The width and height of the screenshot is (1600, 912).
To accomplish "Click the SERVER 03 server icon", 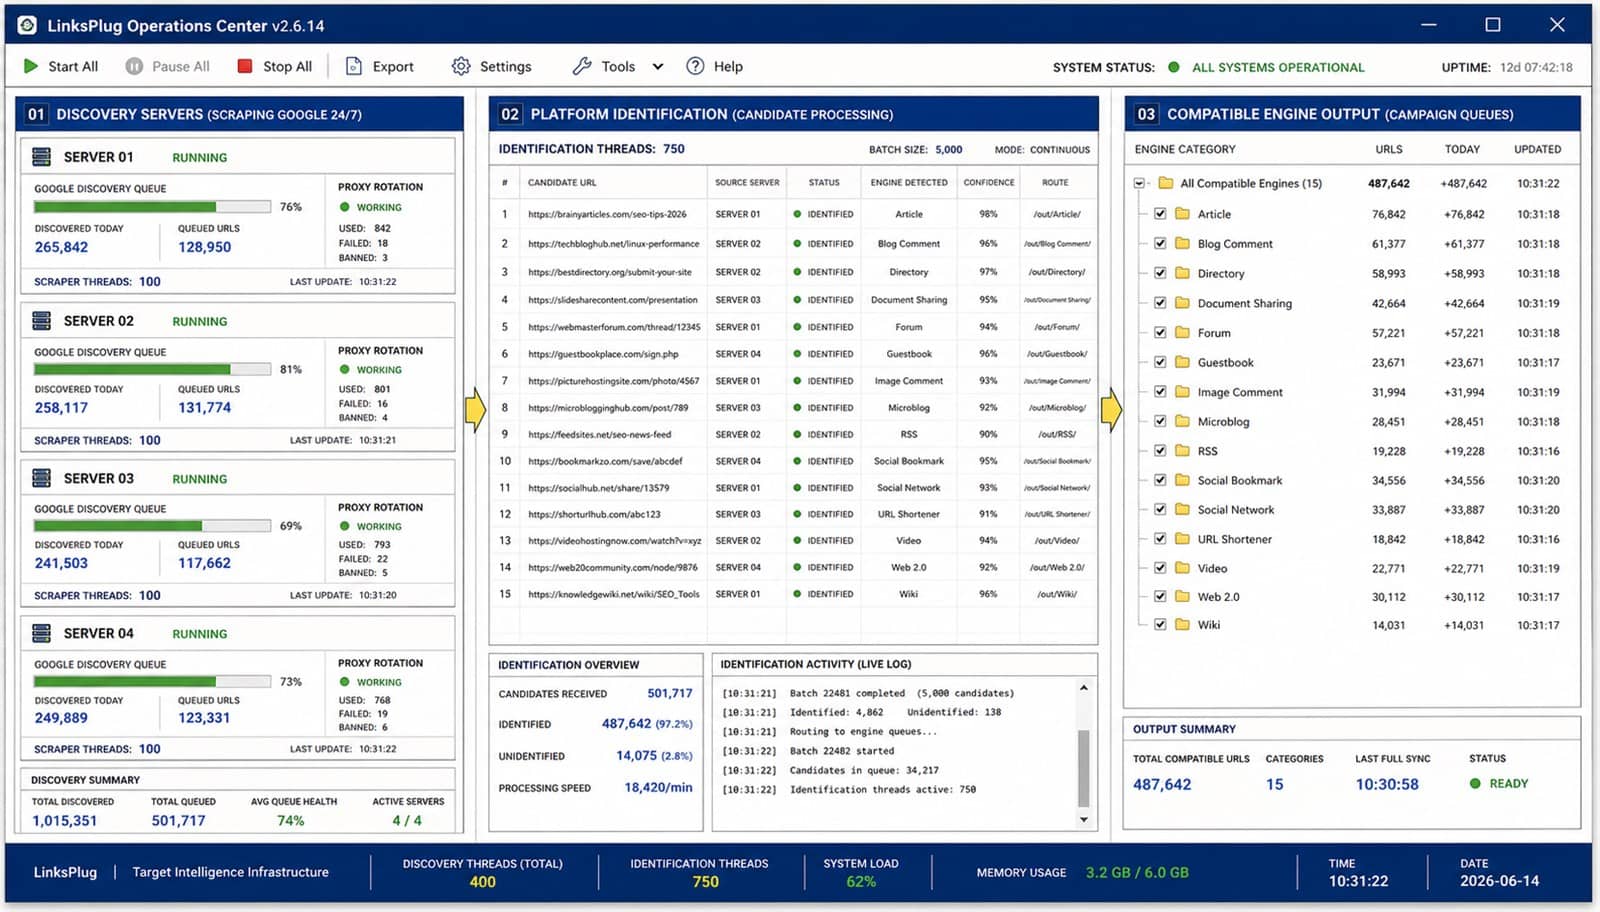I will pos(42,478).
